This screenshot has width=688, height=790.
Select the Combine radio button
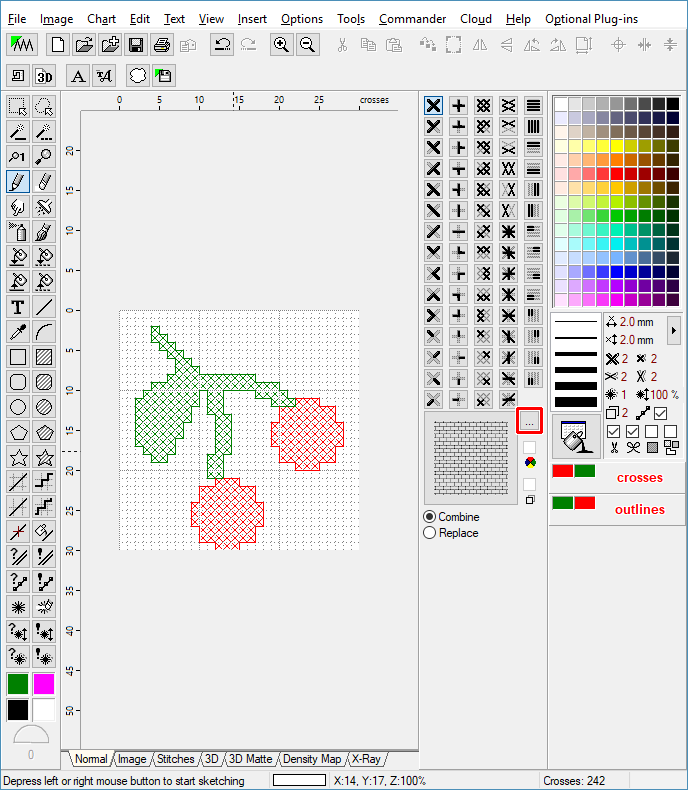430,517
